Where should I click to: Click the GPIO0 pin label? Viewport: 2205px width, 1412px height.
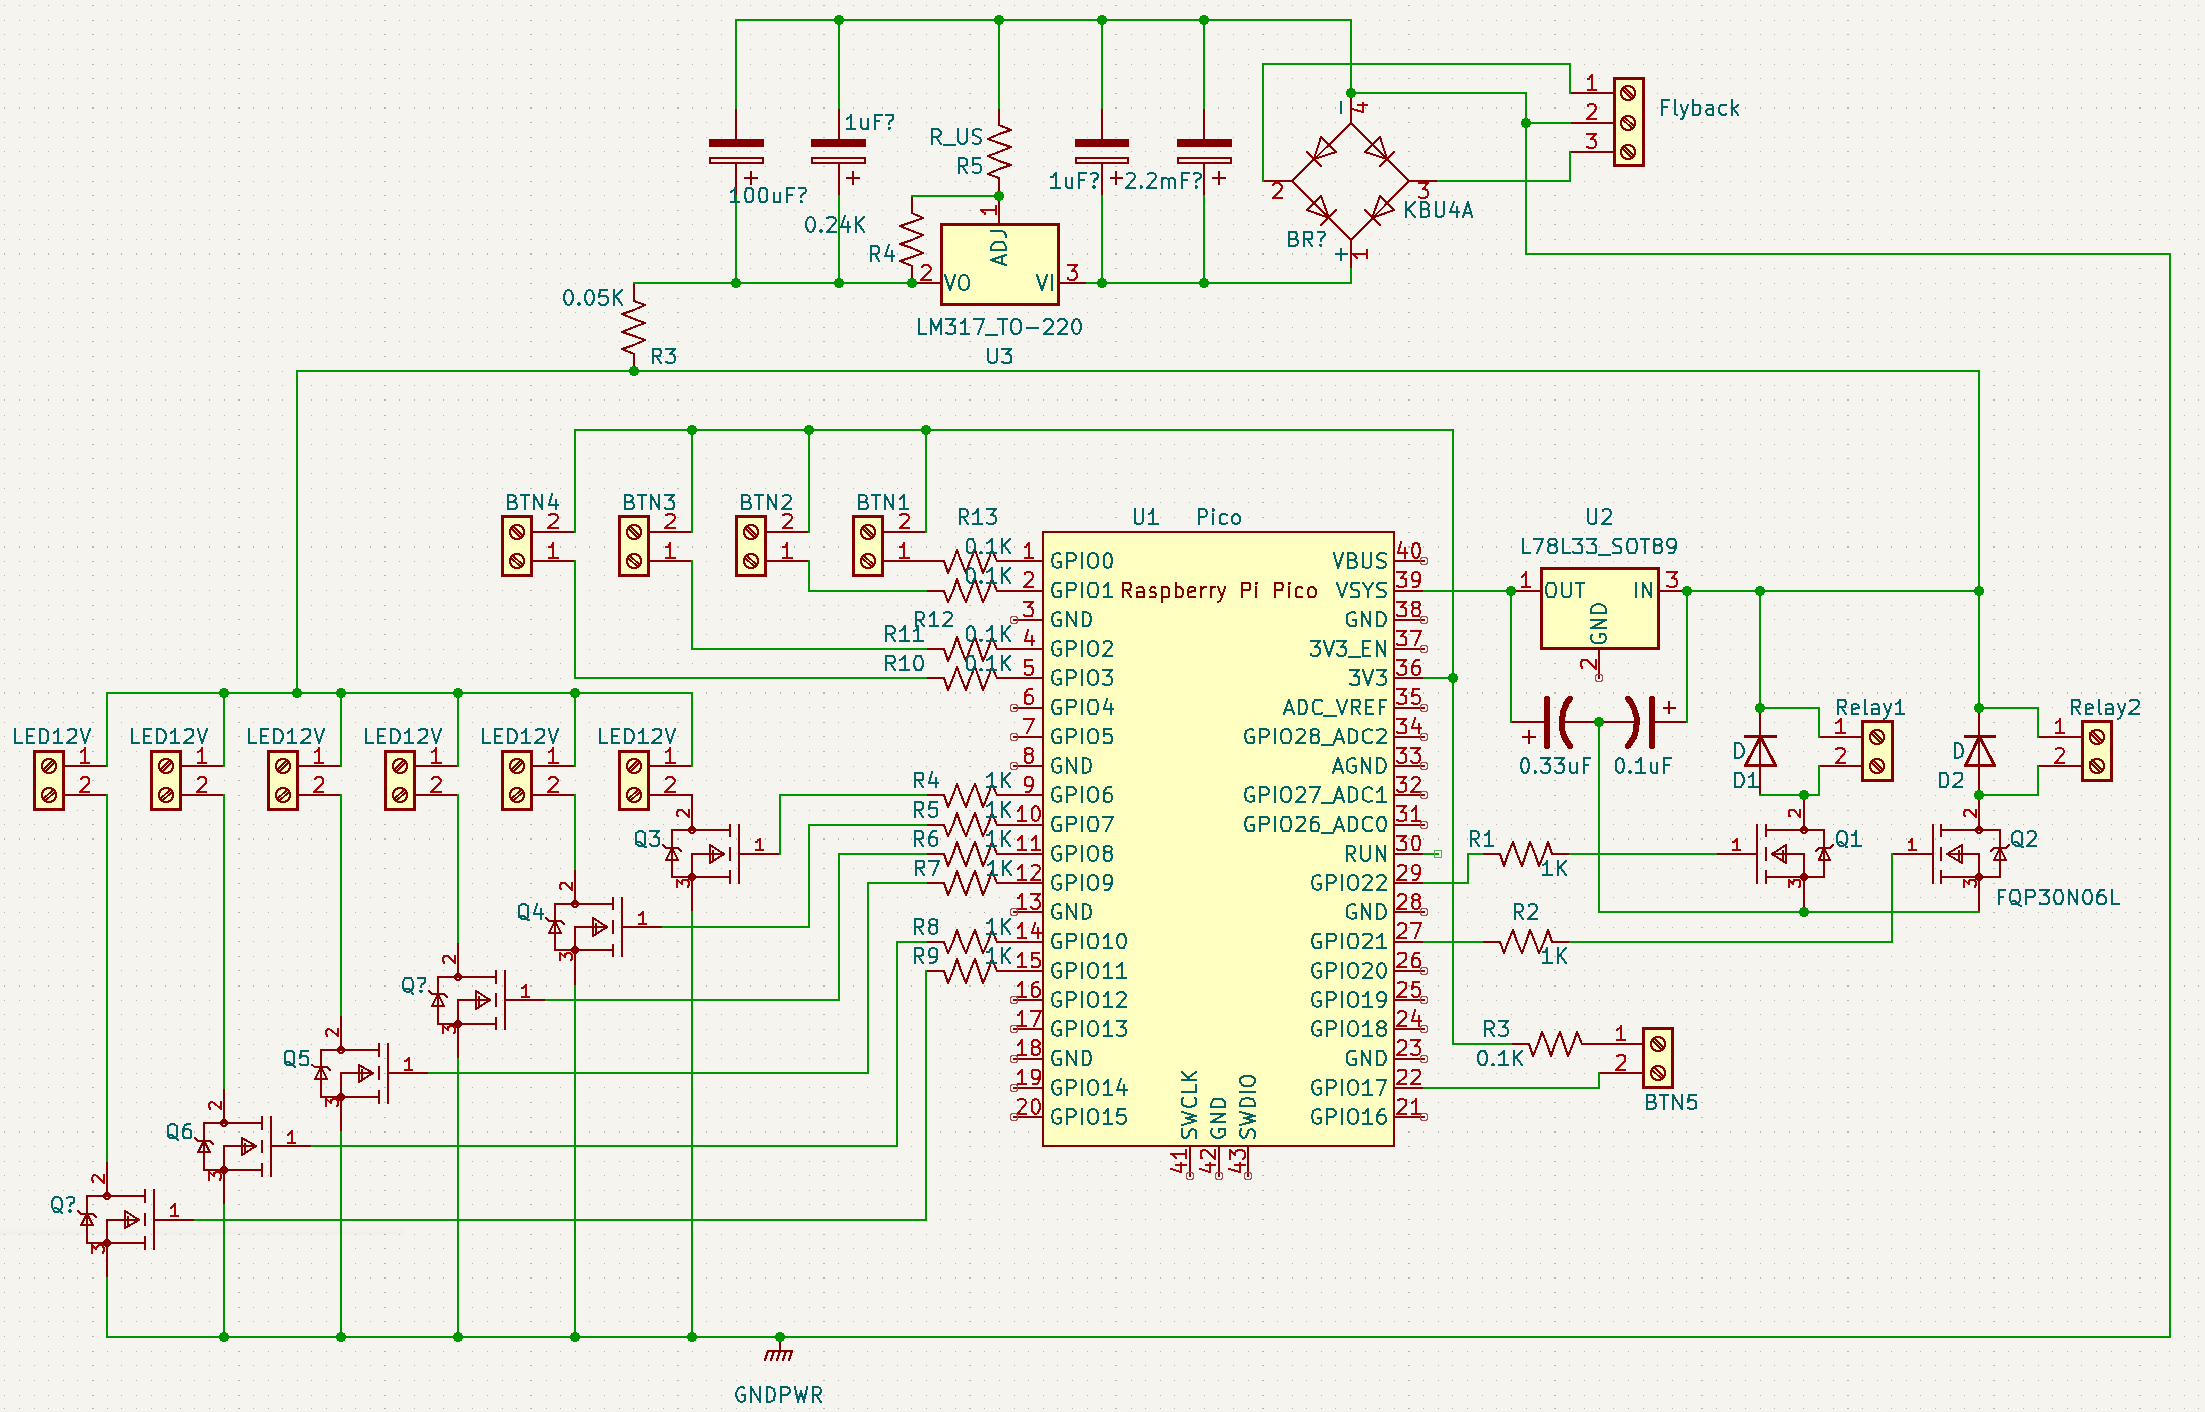[x=1082, y=561]
